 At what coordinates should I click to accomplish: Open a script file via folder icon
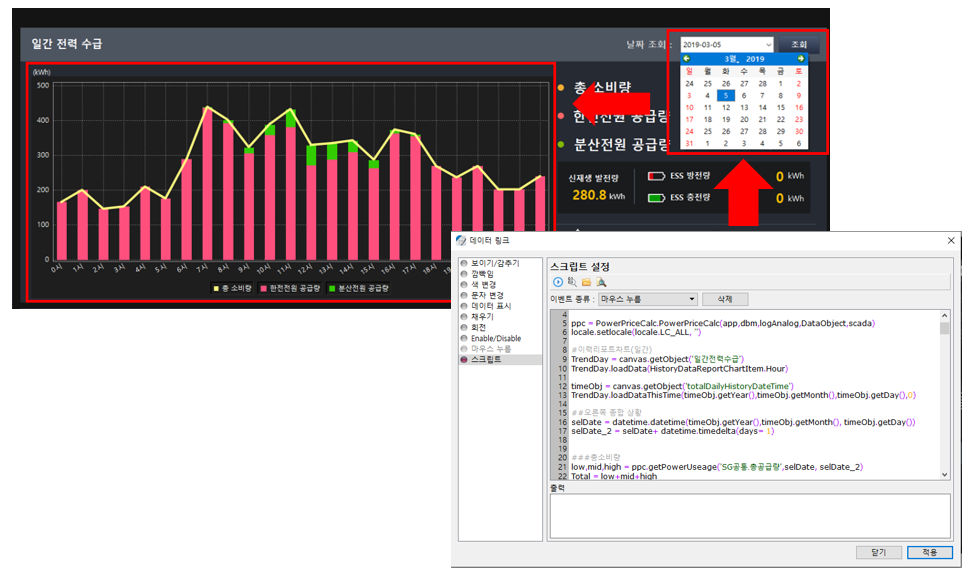coord(586,282)
